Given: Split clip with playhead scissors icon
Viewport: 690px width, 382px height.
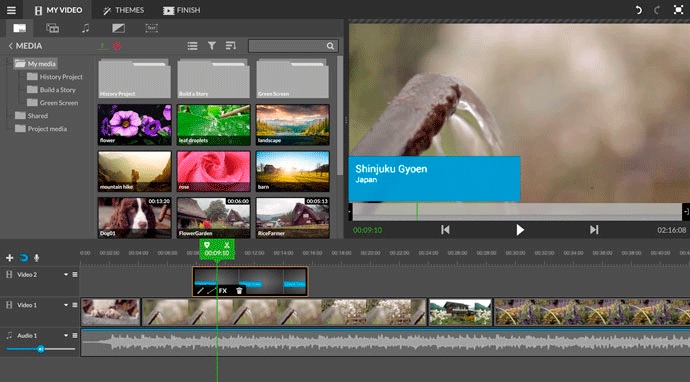Looking at the screenshot, I should point(227,245).
